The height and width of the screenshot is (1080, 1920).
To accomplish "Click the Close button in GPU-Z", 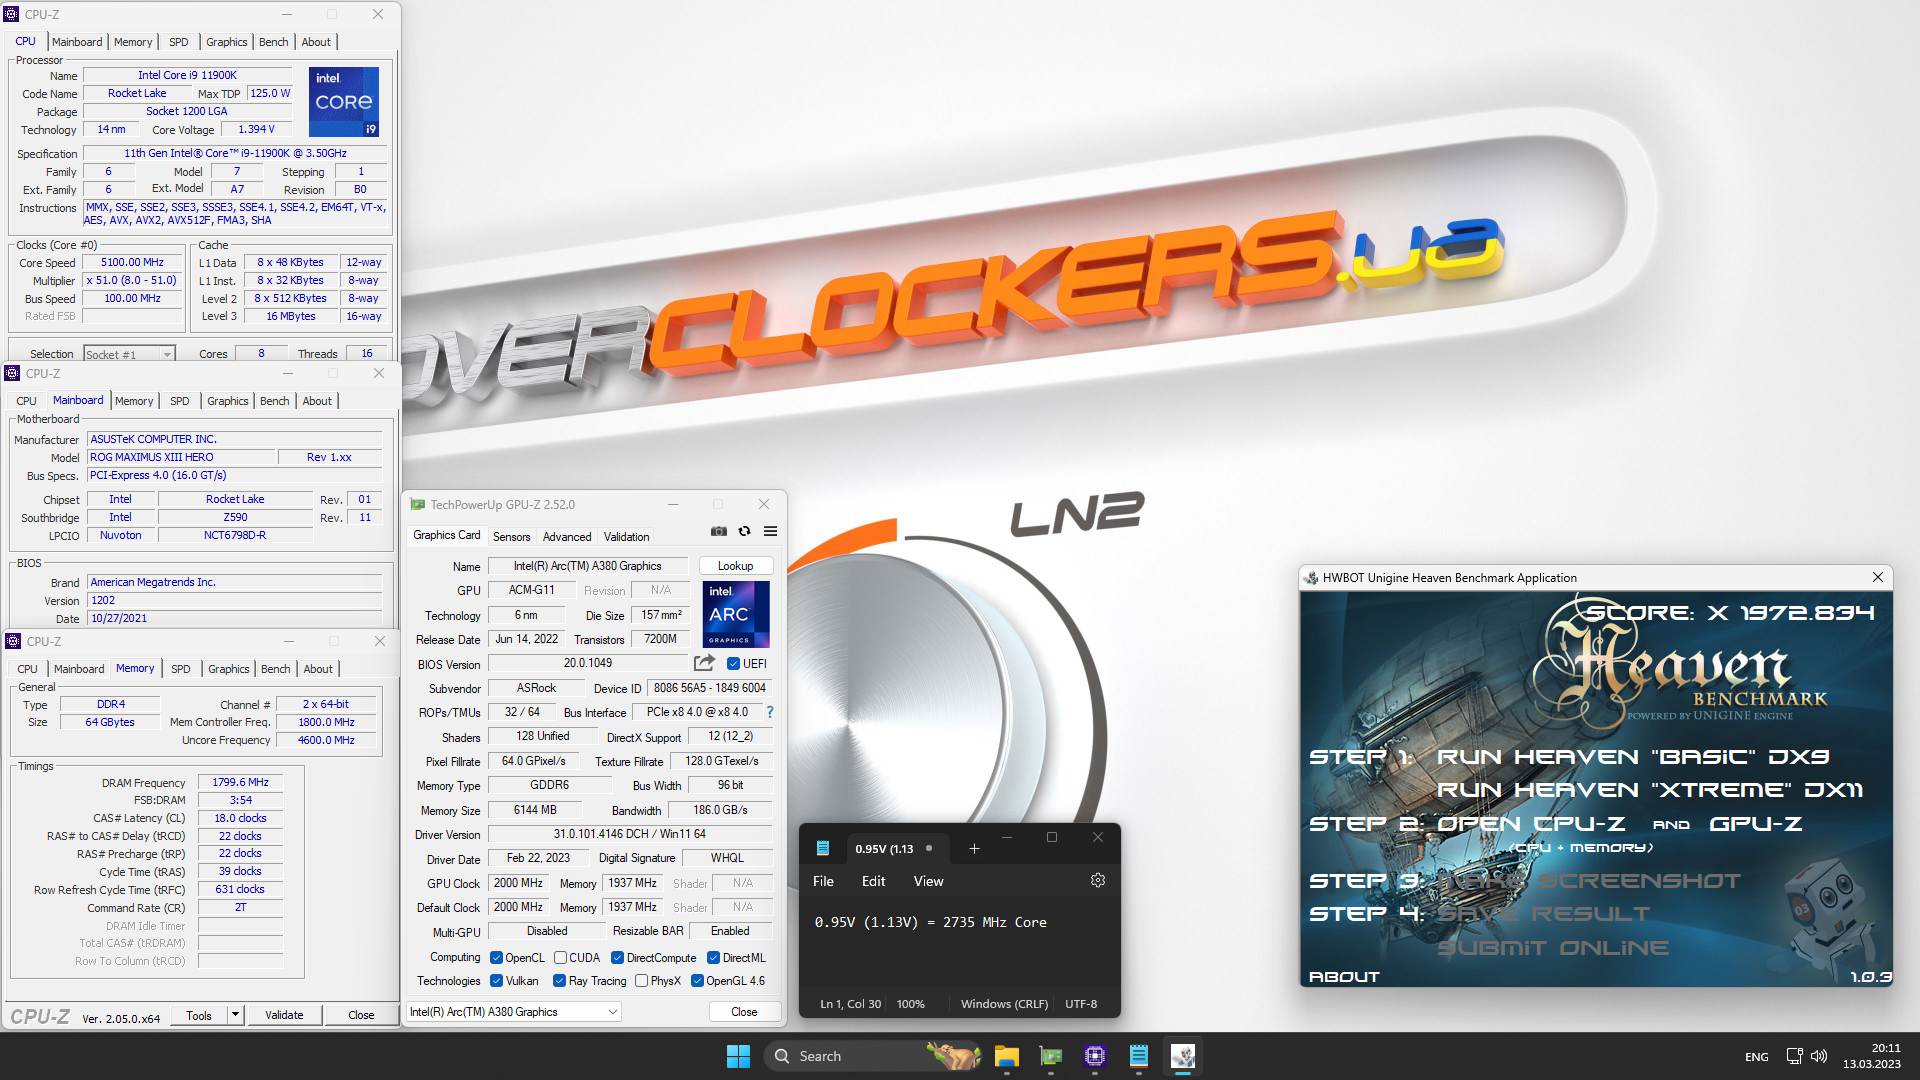I will pos(744,1012).
